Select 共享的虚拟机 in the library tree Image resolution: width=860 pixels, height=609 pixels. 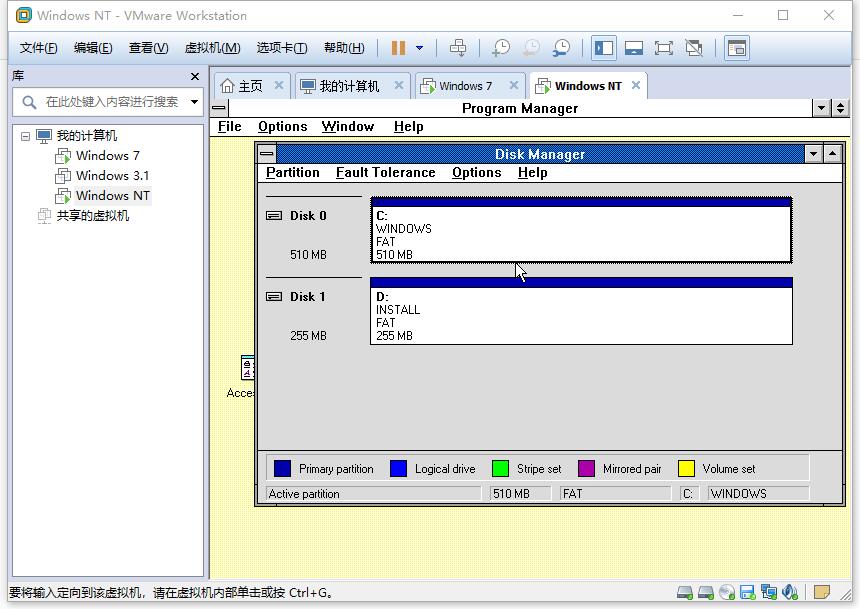click(x=93, y=216)
